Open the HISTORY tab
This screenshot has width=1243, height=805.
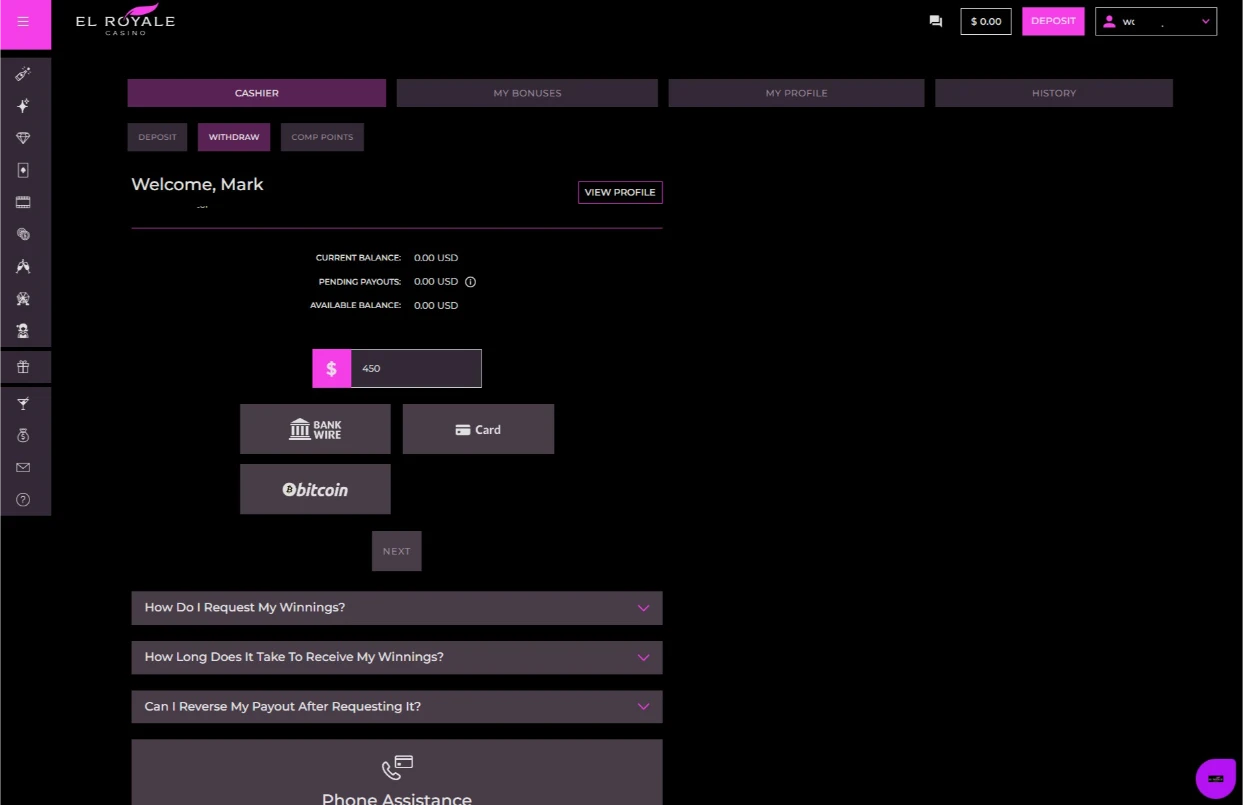[1054, 93]
